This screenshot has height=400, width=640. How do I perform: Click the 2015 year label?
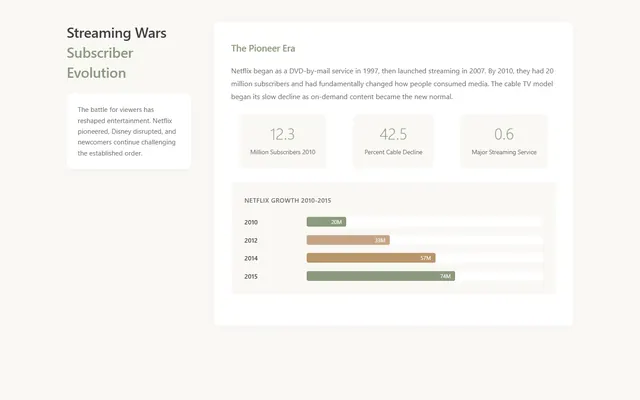pyautogui.click(x=251, y=276)
